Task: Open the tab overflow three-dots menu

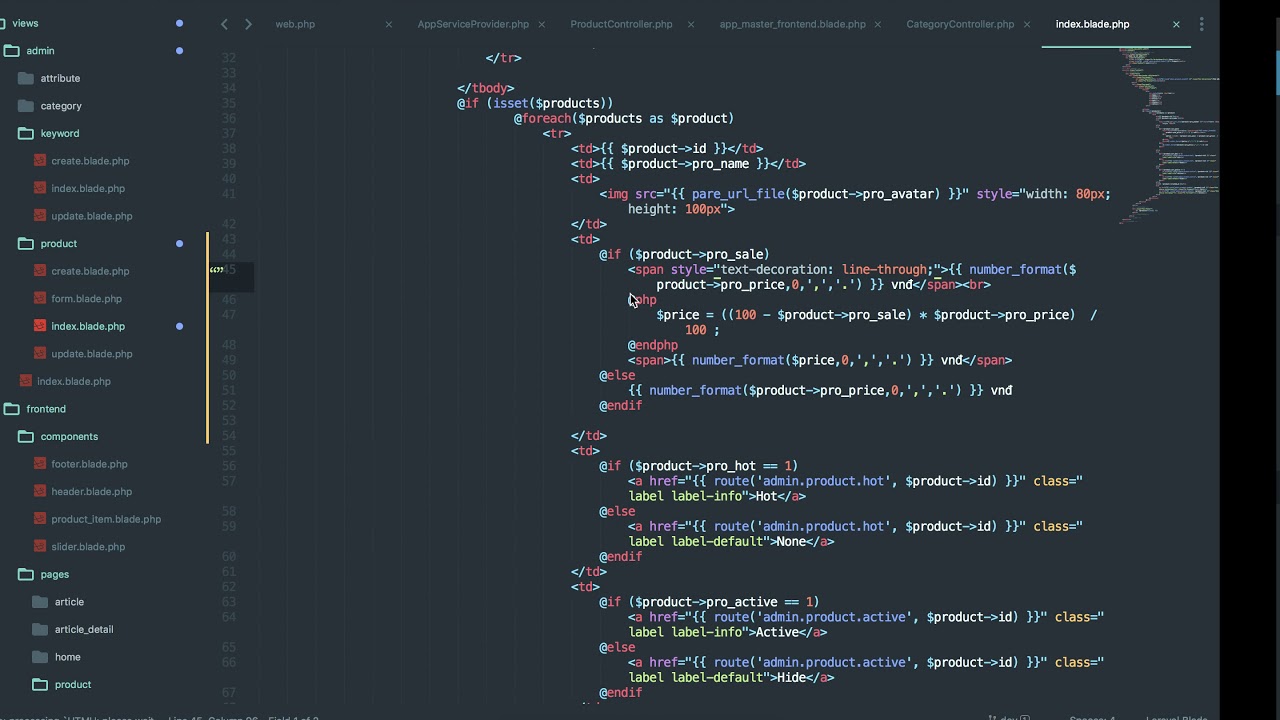Action: point(1201,24)
